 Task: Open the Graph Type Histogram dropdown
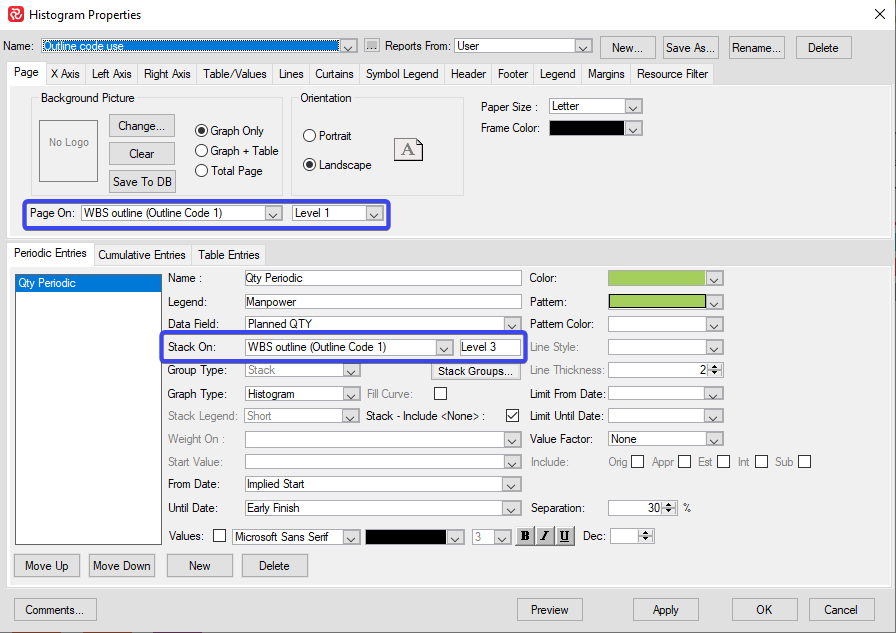pyautogui.click(x=351, y=394)
